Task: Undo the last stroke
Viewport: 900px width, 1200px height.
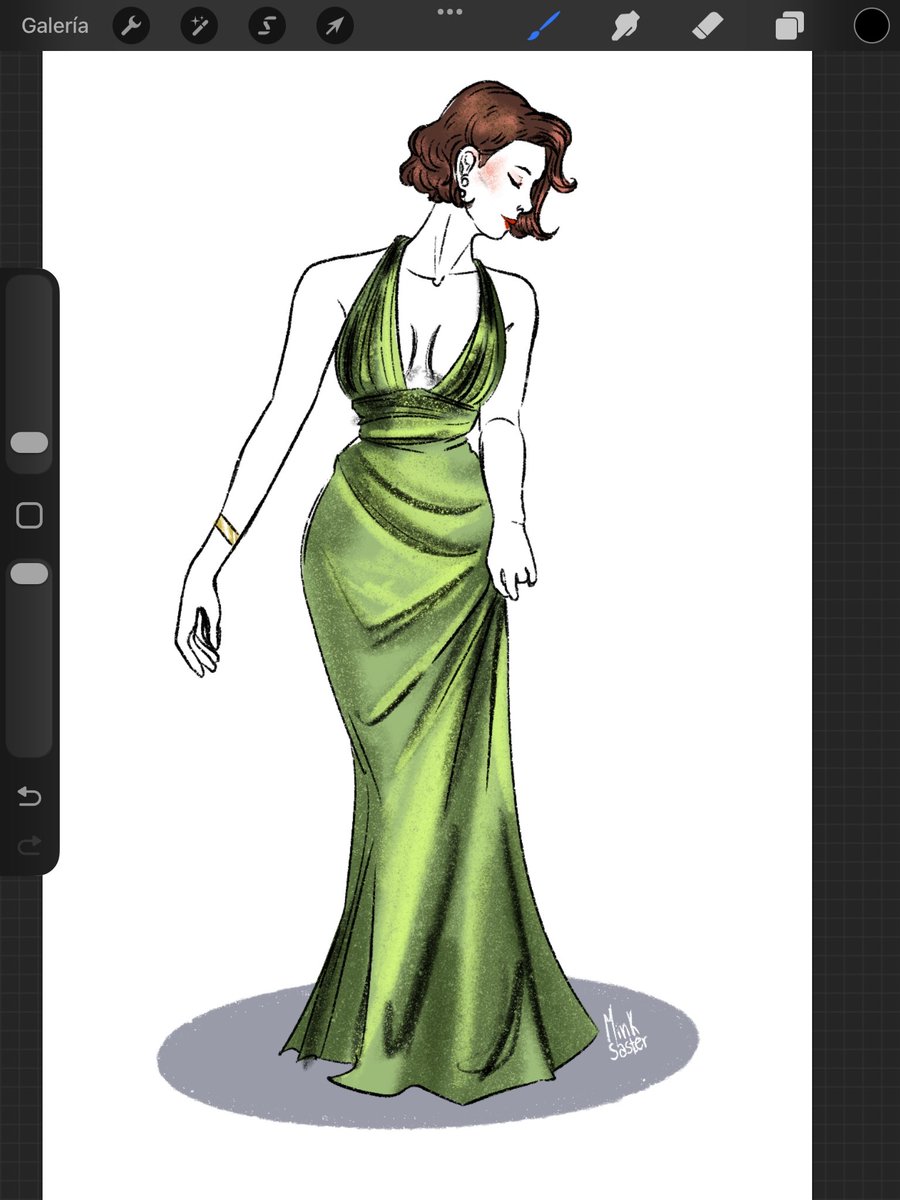Action: coord(29,797)
